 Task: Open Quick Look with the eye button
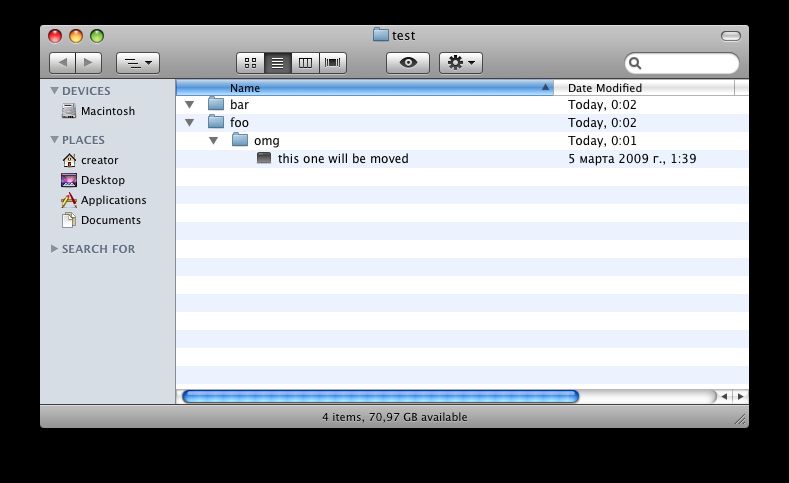(x=408, y=63)
